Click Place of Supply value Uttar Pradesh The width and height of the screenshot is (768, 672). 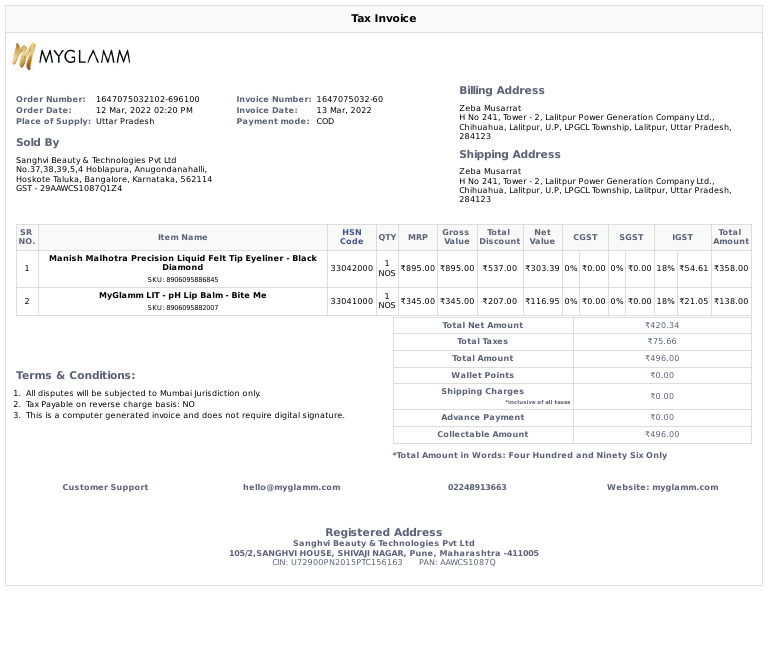pyautogui.click(x=125, y=121)
